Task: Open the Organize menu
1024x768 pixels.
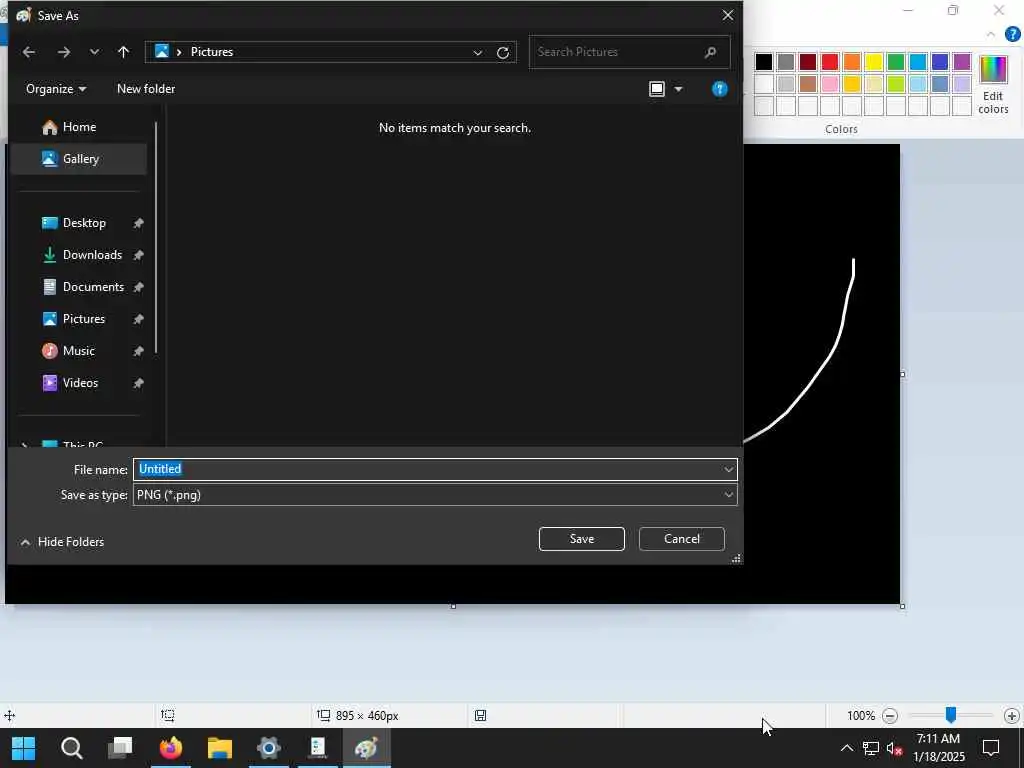Action: (x=56, y=89)
